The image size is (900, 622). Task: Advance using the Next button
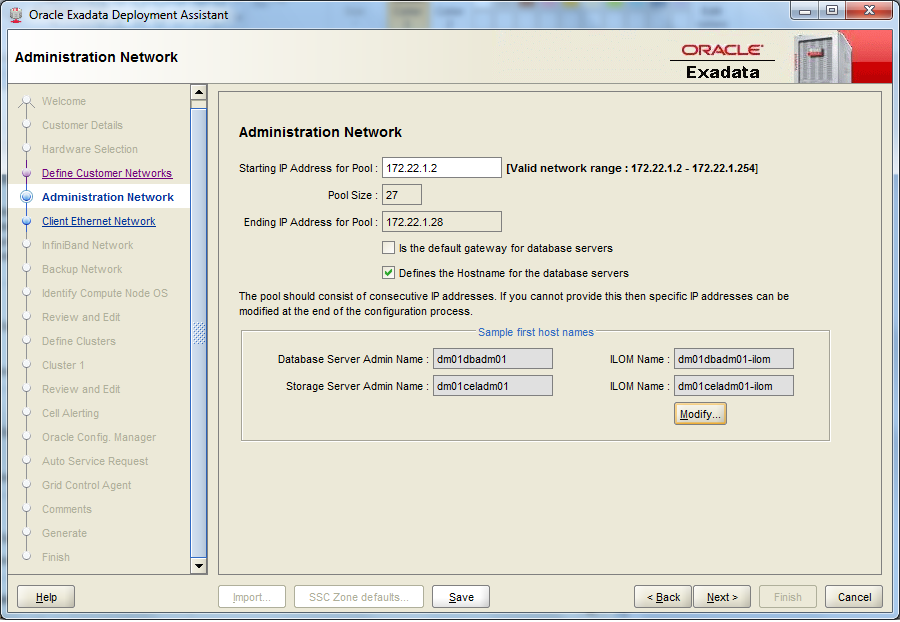(722, 596)
